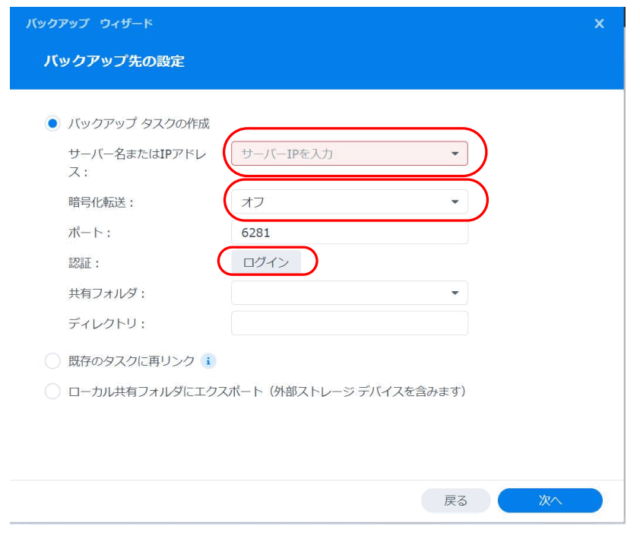Select the バックアップ タスクの作成 radio button
Viewport: 640px width, 536px height.
tap(53, 124)
